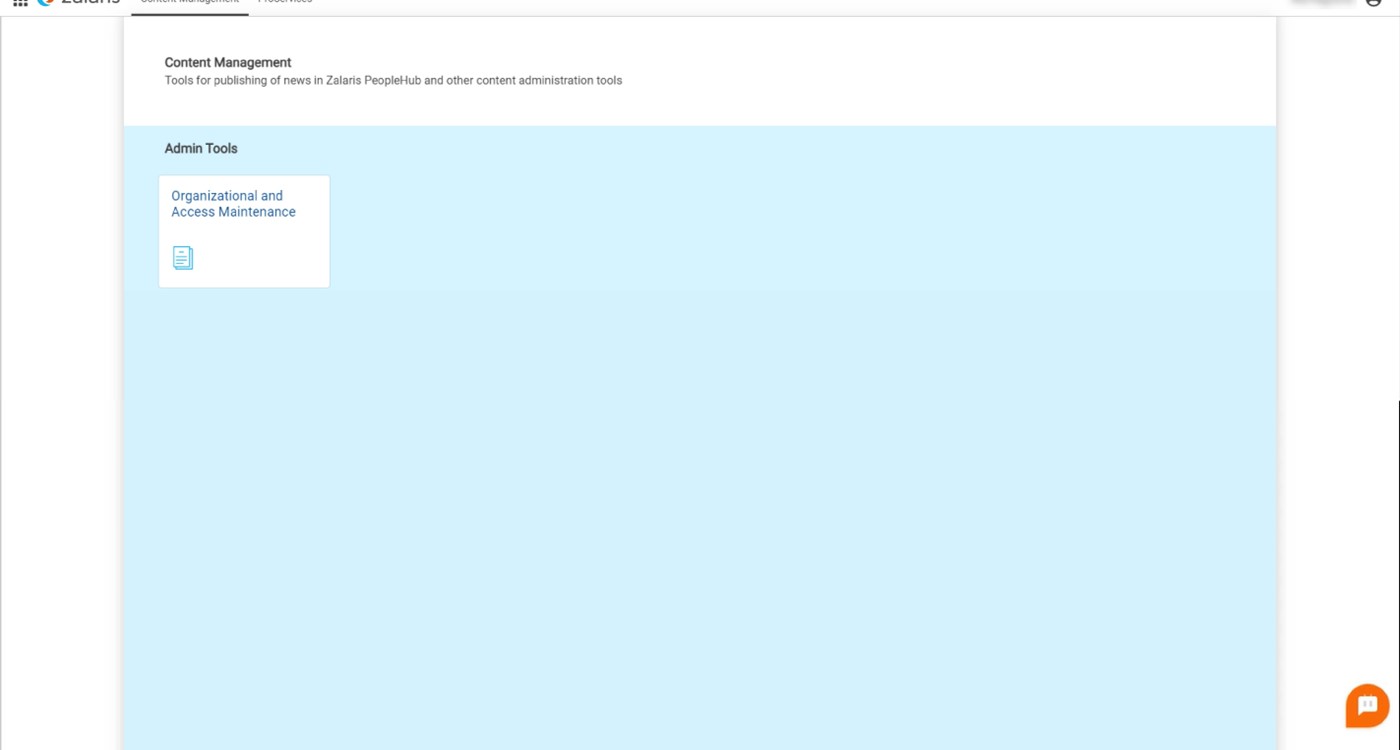The image size is (1400, 750).
Task: Switch to the Content Management tab
Action: [189, 4]
